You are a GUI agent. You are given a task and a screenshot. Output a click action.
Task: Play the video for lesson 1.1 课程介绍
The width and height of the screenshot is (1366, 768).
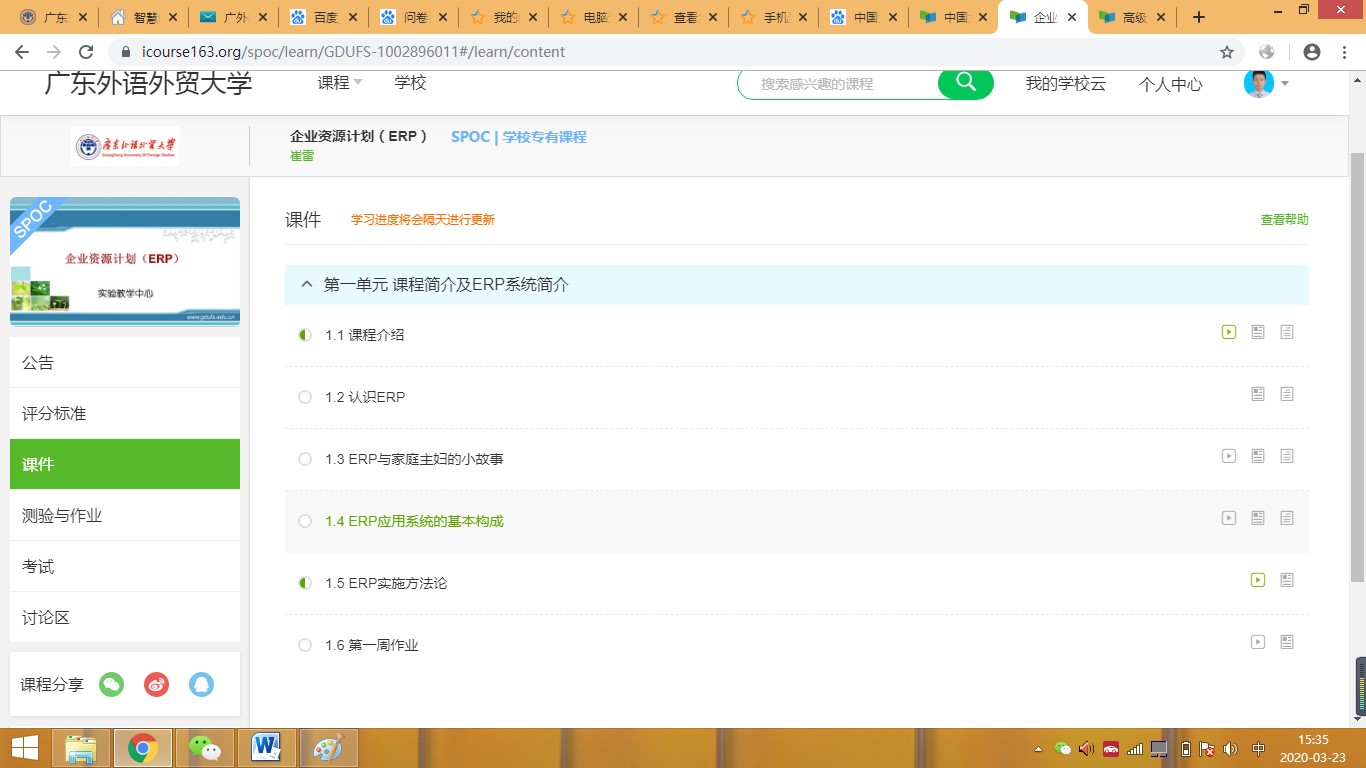(1229, 332)
